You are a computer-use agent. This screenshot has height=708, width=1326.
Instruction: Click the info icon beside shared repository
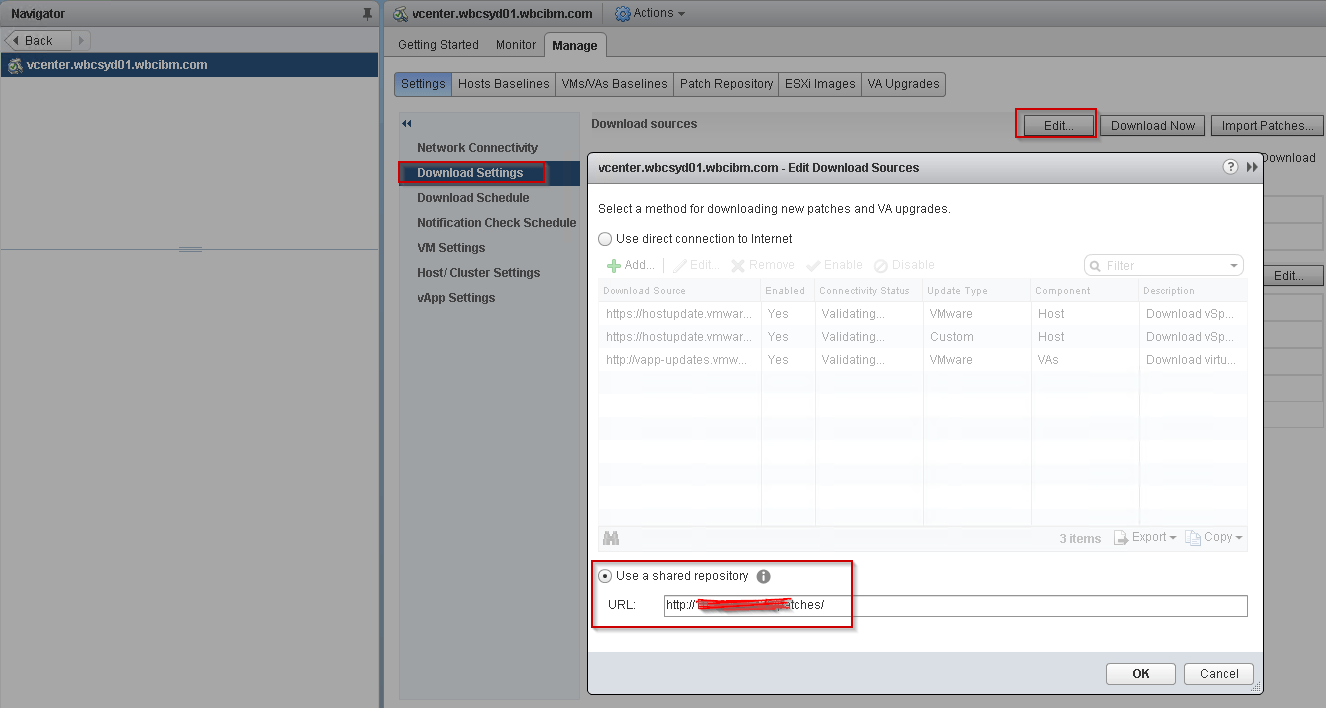(x=764, y=577)
